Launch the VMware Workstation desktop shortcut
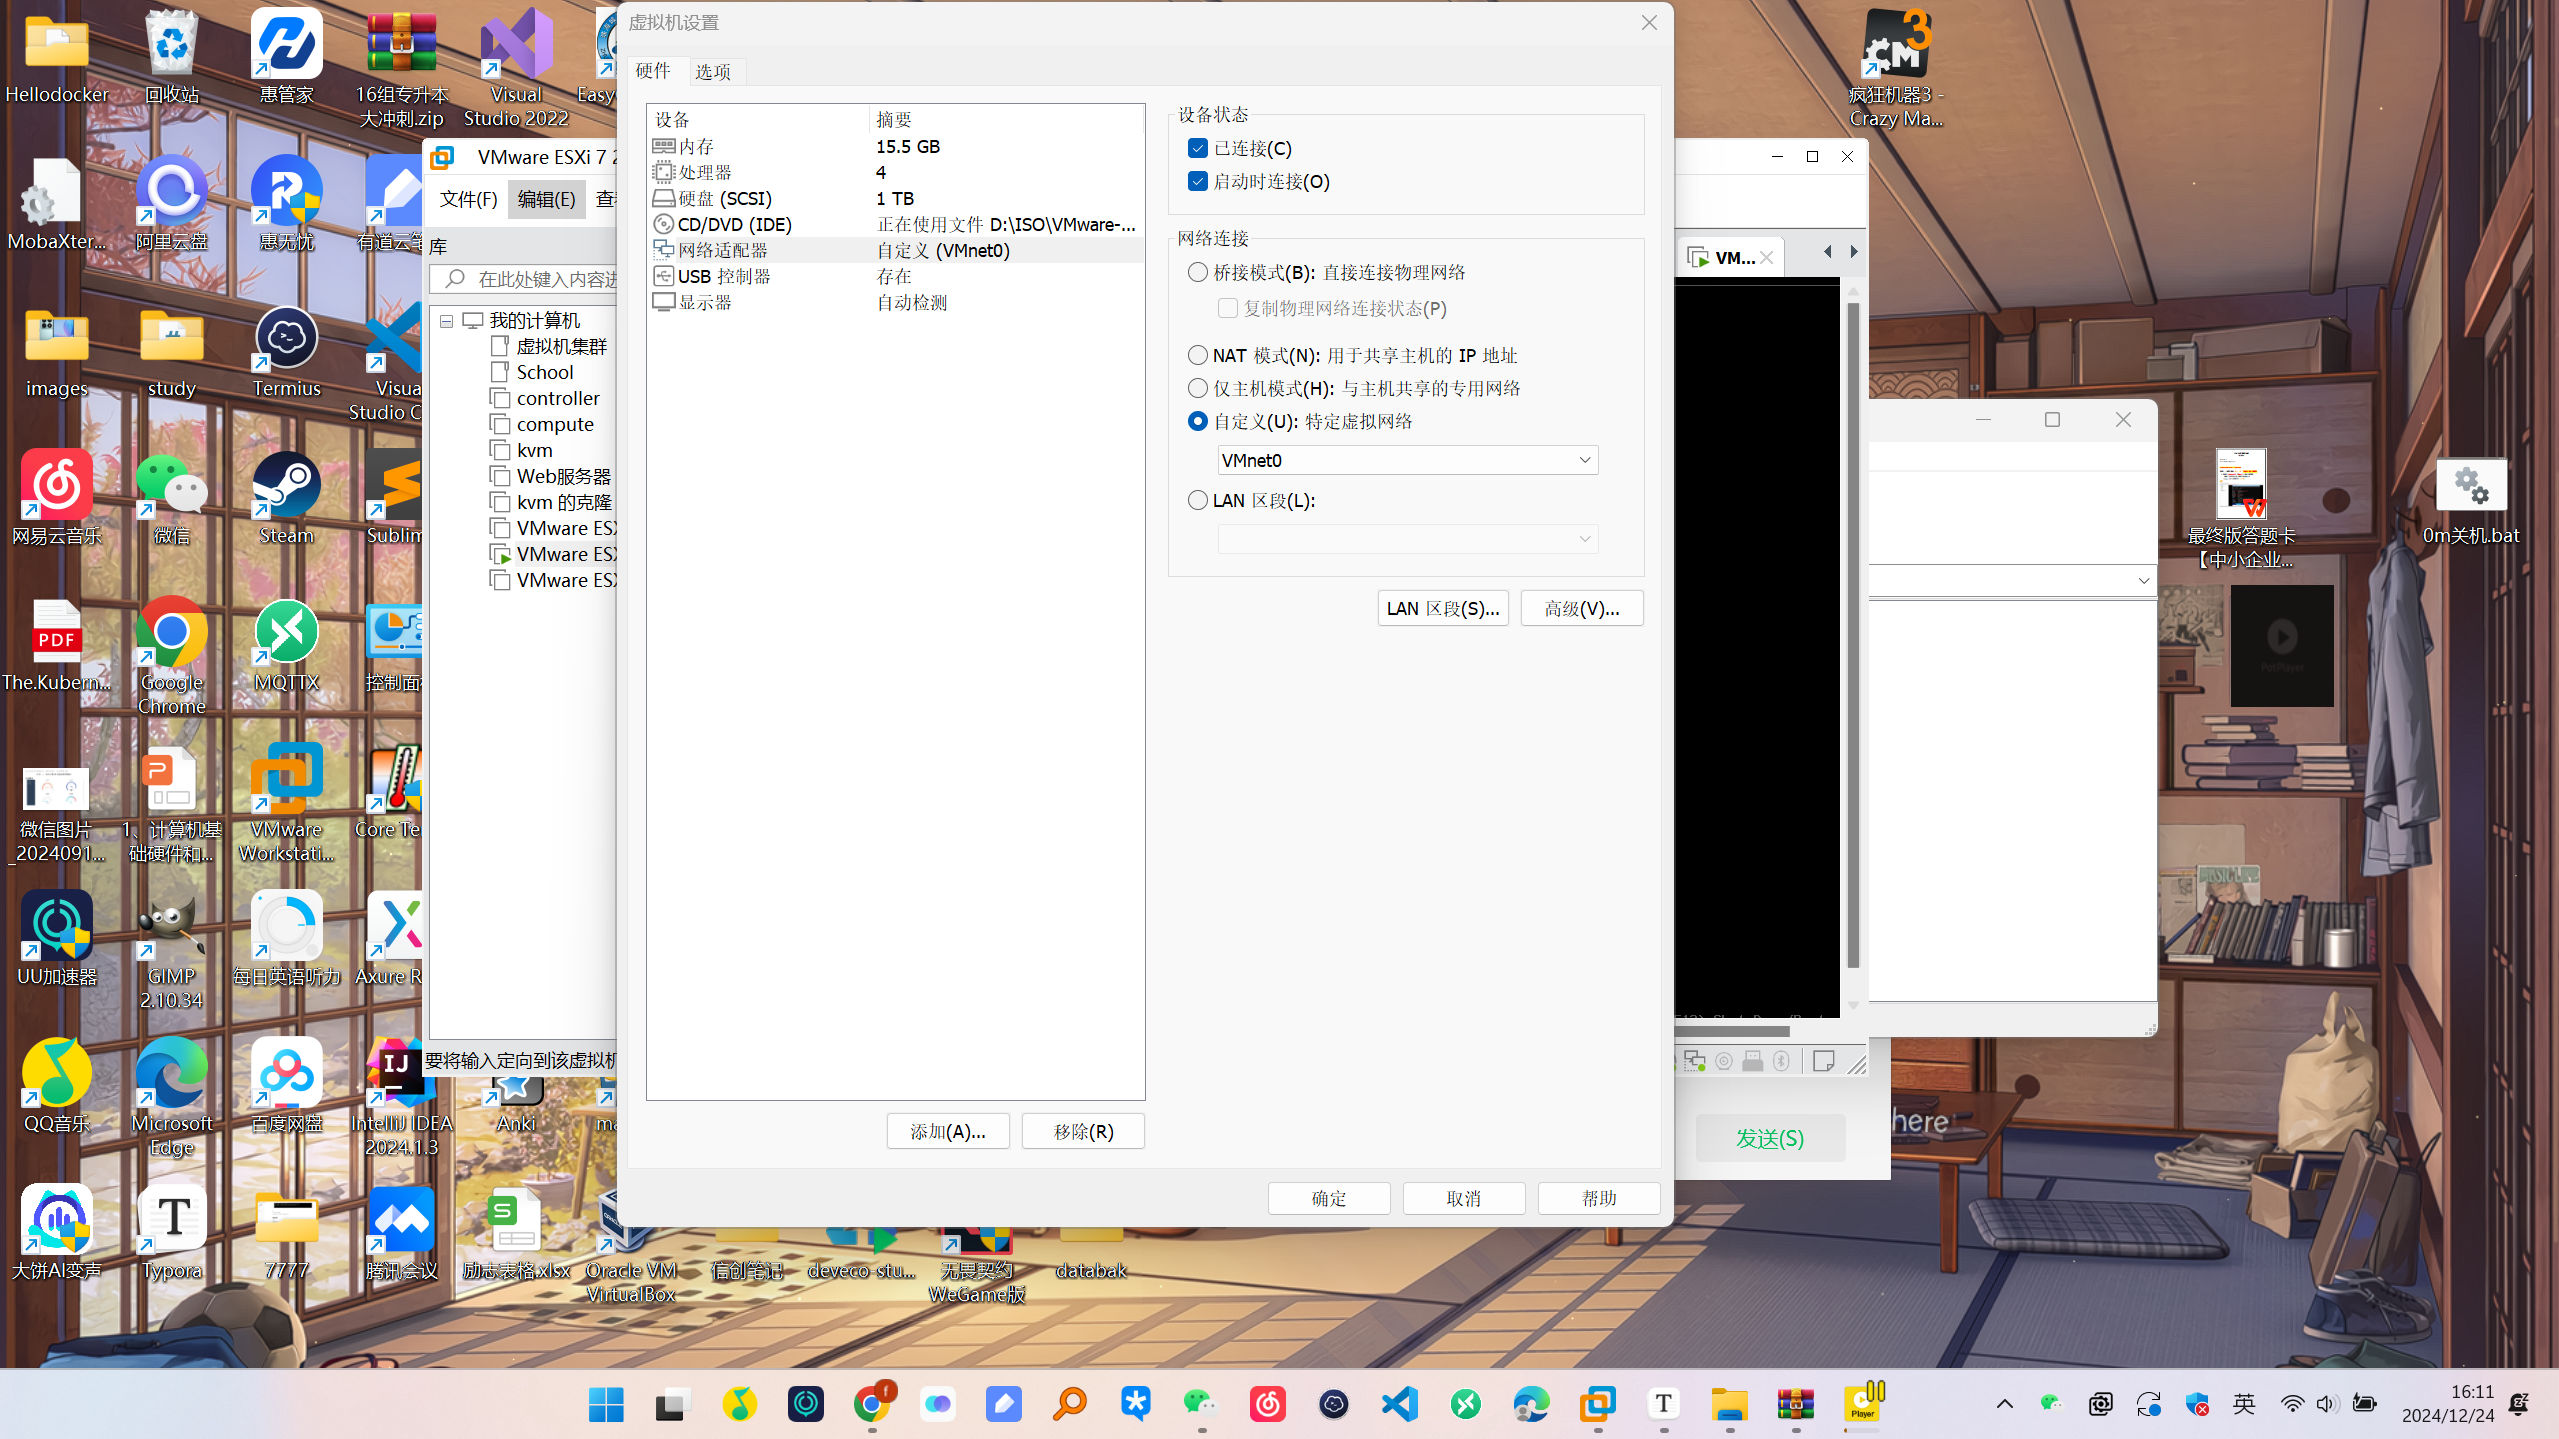 [286, 803]
